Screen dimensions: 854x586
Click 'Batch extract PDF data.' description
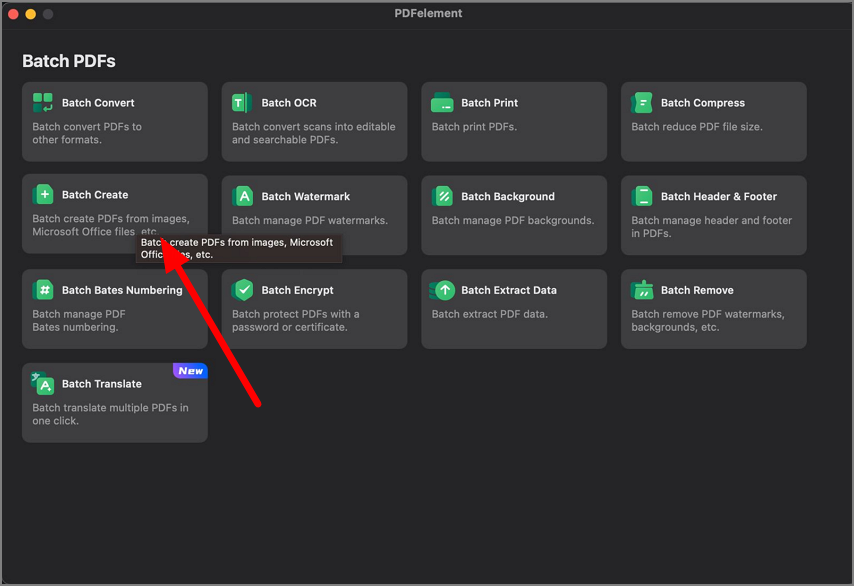pos(490,314)
